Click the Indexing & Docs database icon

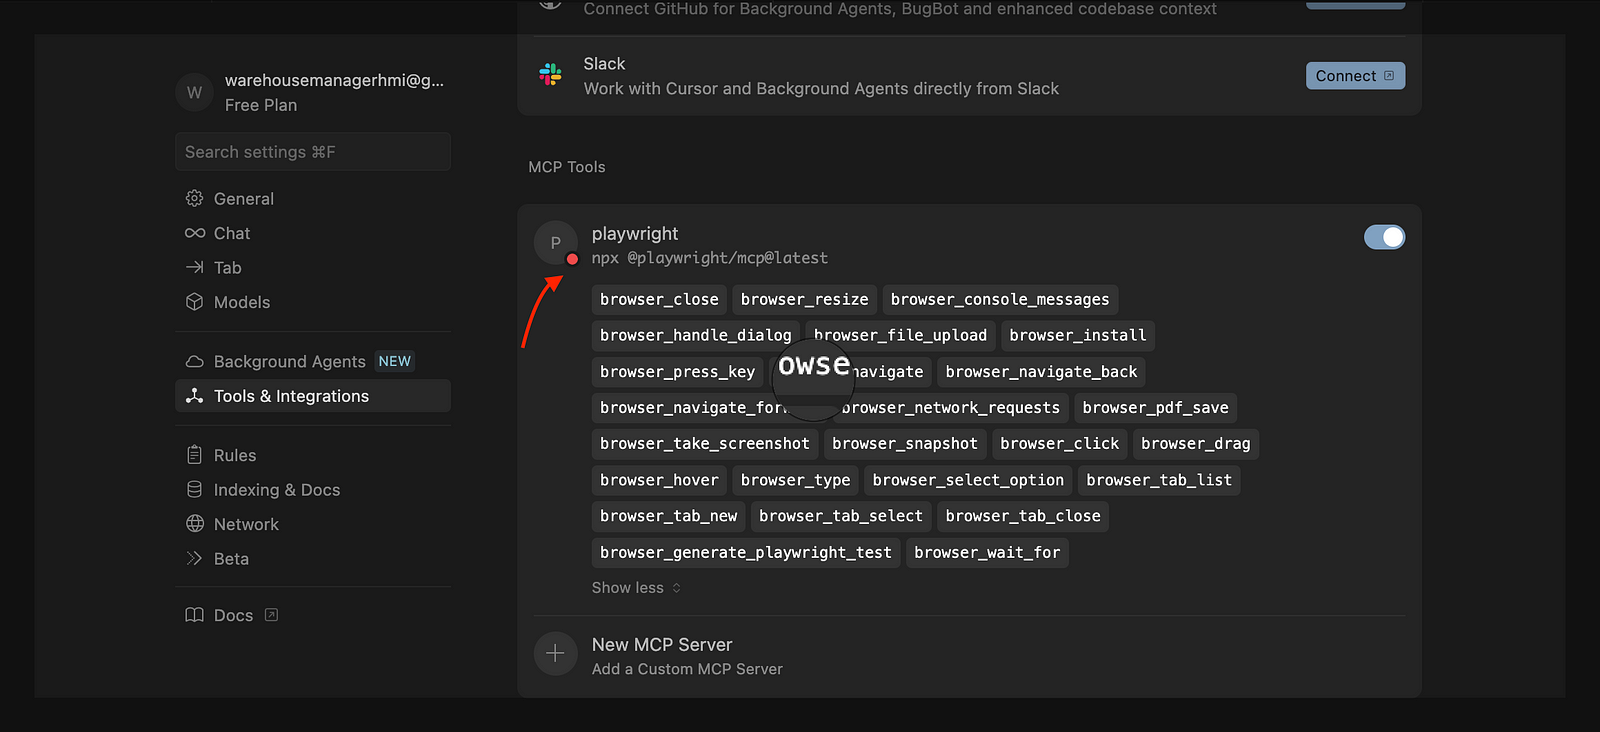tap(194, 489)
